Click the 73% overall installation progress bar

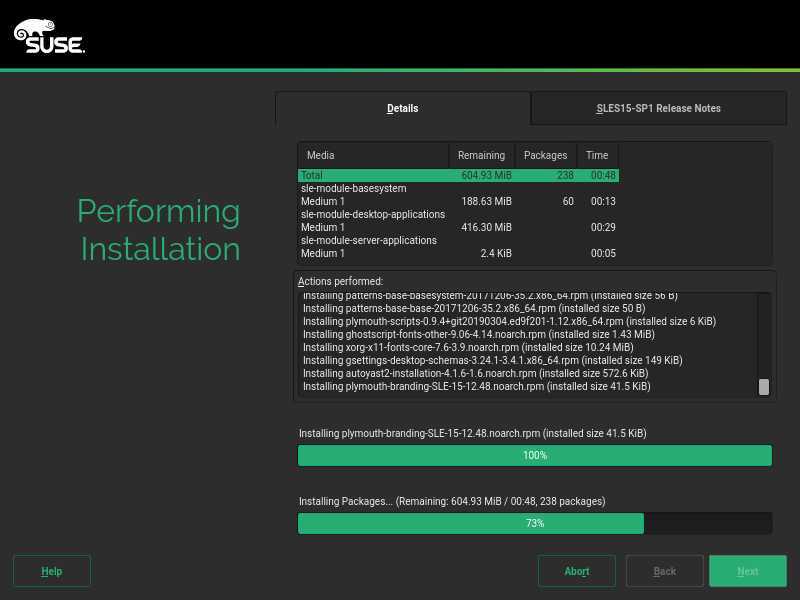click(x=535, y=523)
